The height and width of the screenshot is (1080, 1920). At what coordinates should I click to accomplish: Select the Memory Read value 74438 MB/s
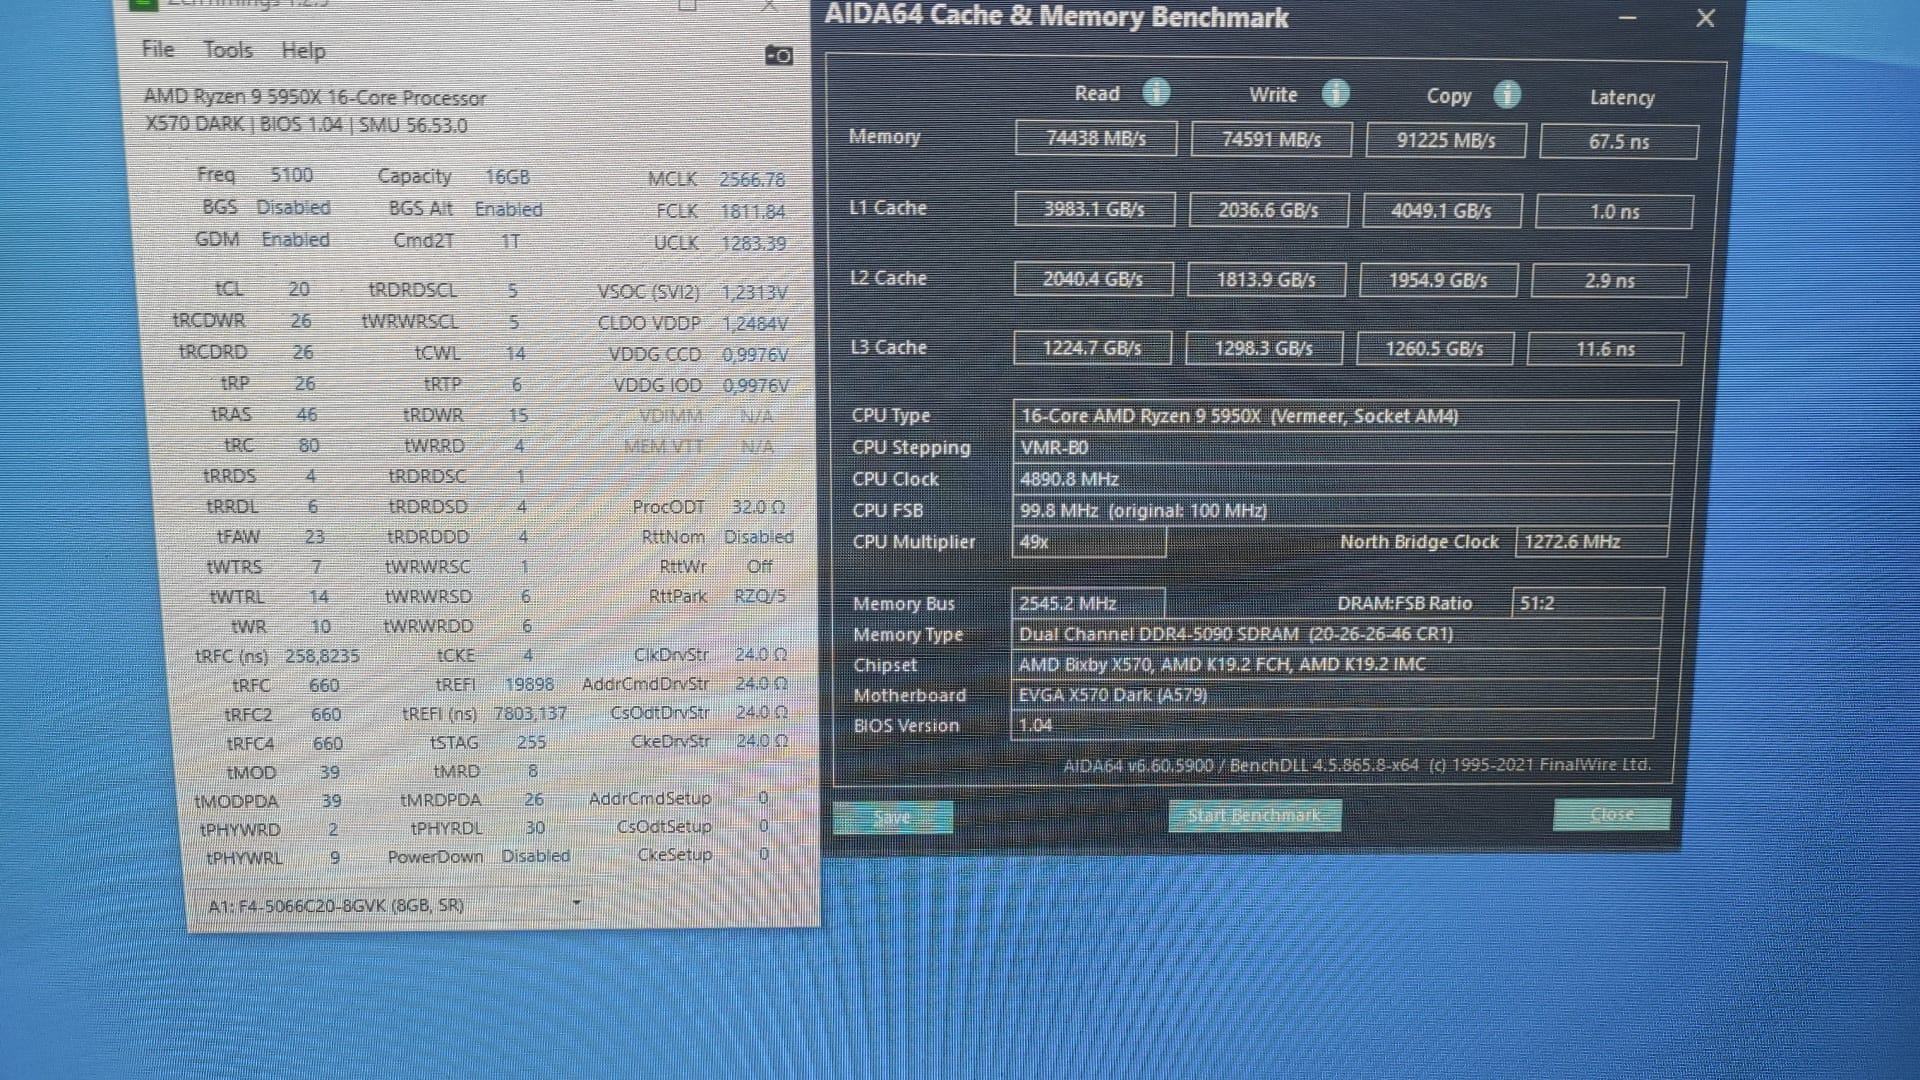tap(1096, 138)
